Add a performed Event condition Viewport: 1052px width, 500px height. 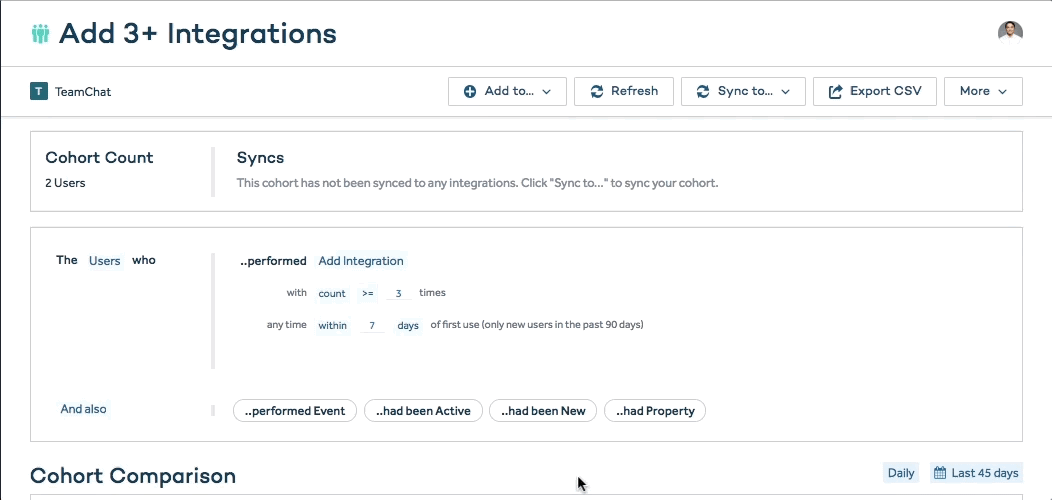295,411
